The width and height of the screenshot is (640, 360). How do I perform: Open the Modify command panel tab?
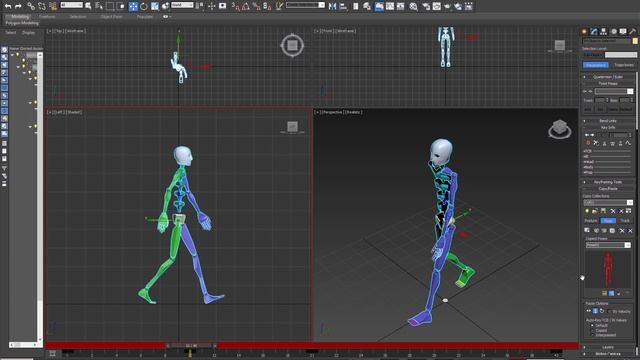(x=594, y=31)
